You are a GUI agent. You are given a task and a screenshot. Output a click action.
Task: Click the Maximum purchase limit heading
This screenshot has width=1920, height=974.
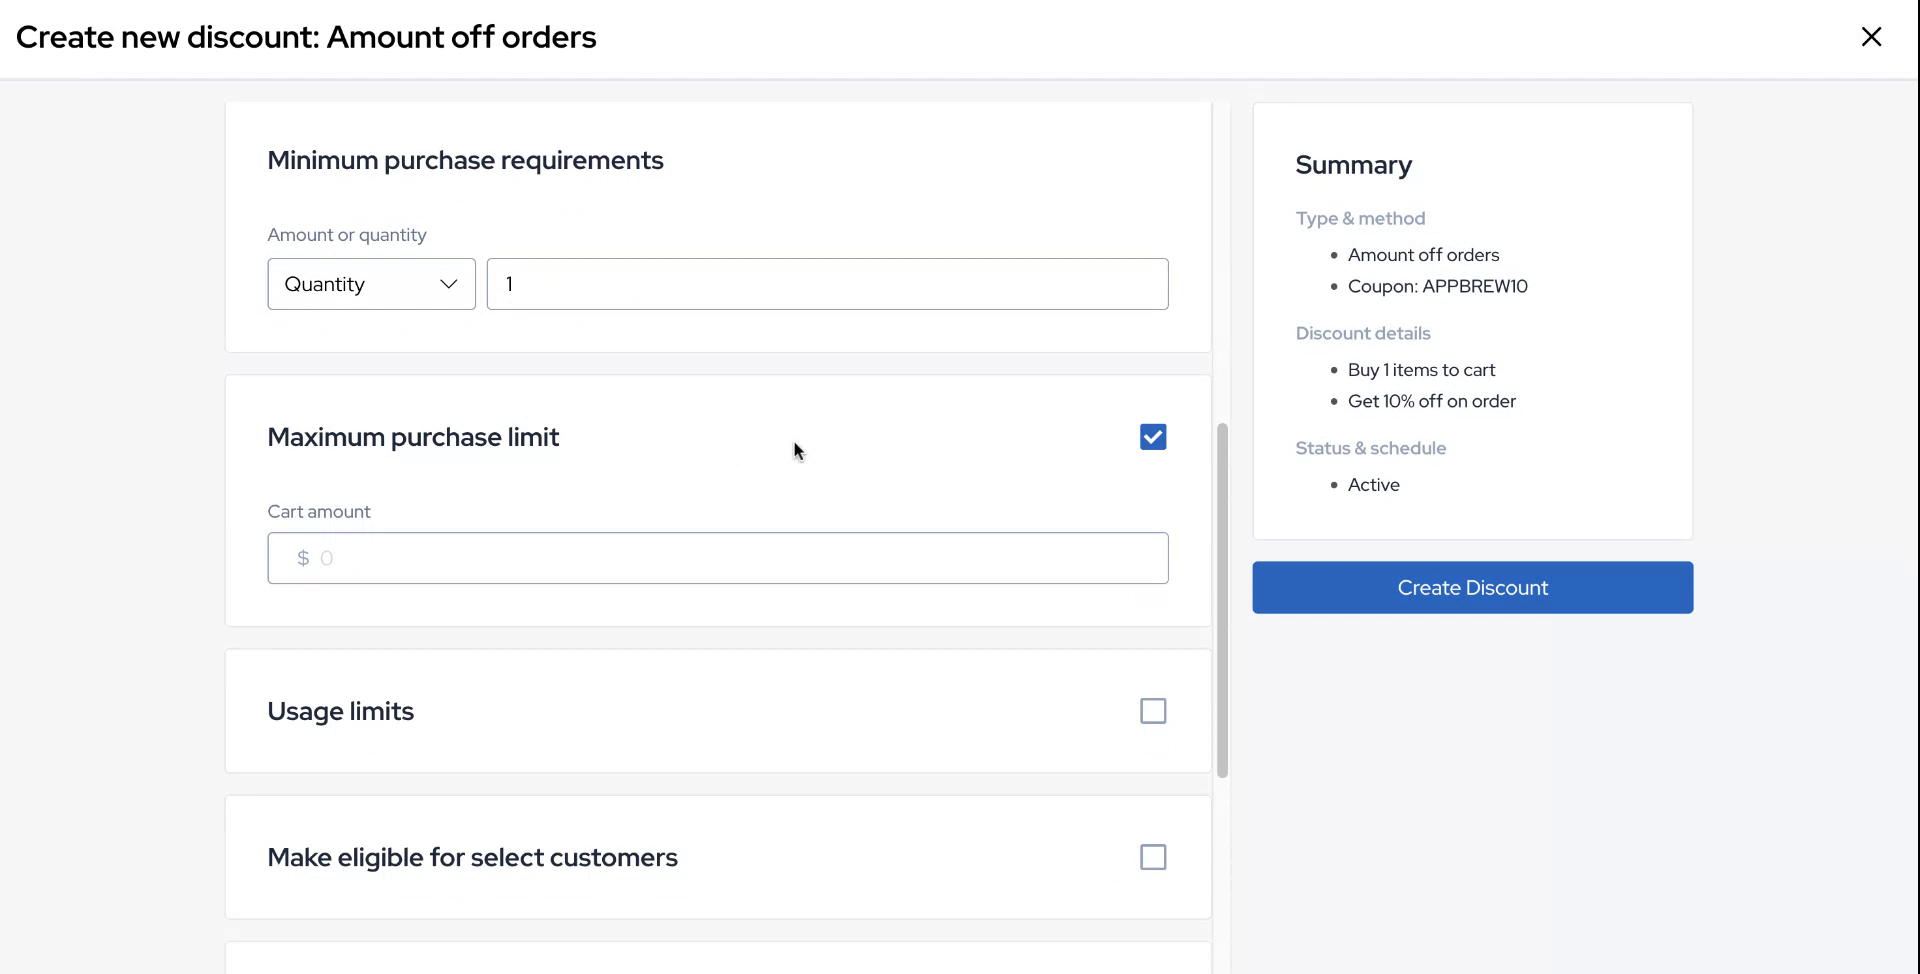[413, 437]
